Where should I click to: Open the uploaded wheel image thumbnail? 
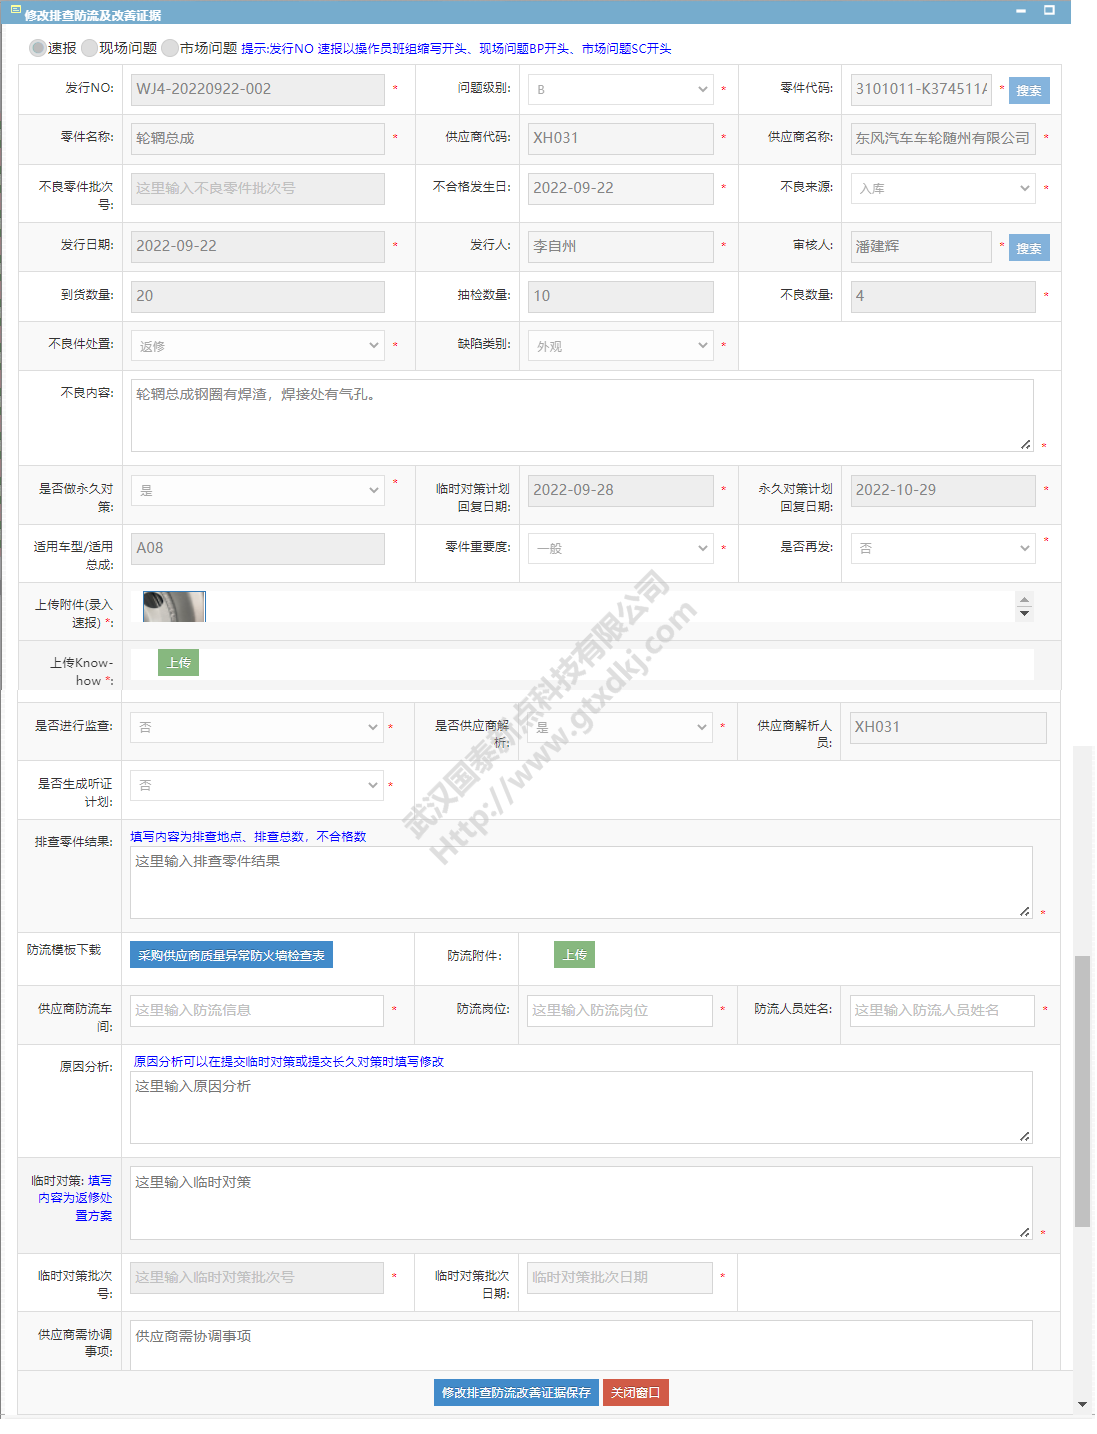coord(174,607)
